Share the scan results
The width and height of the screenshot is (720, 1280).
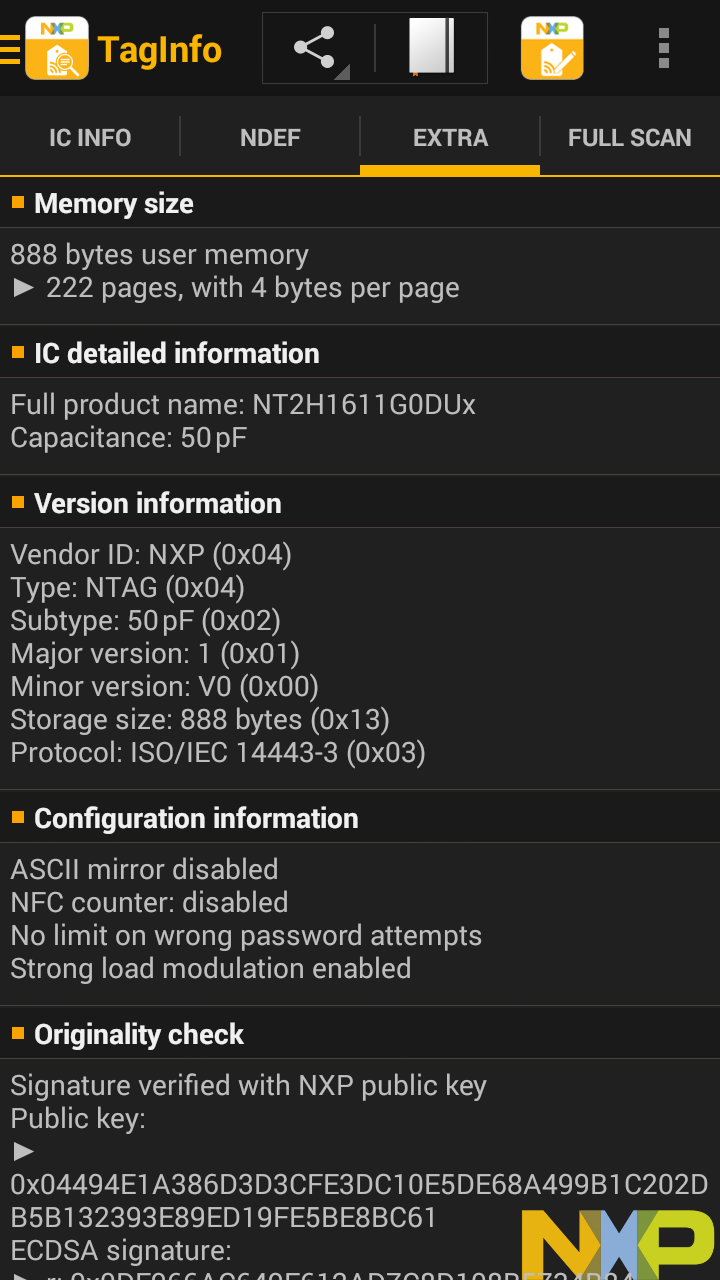tap(315, 48)
